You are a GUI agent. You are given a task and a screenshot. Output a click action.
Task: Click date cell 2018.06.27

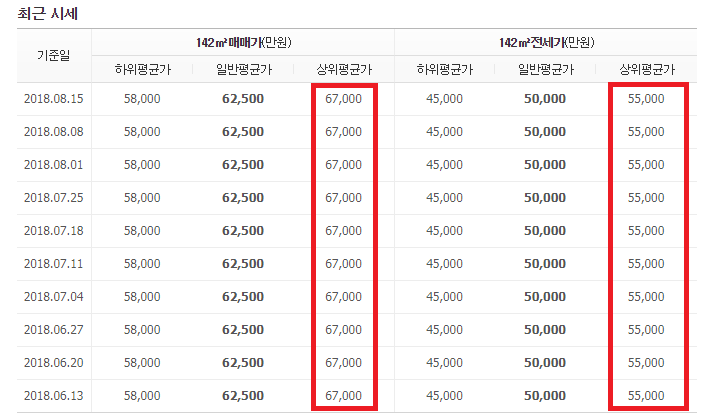(x=54, y=330)
